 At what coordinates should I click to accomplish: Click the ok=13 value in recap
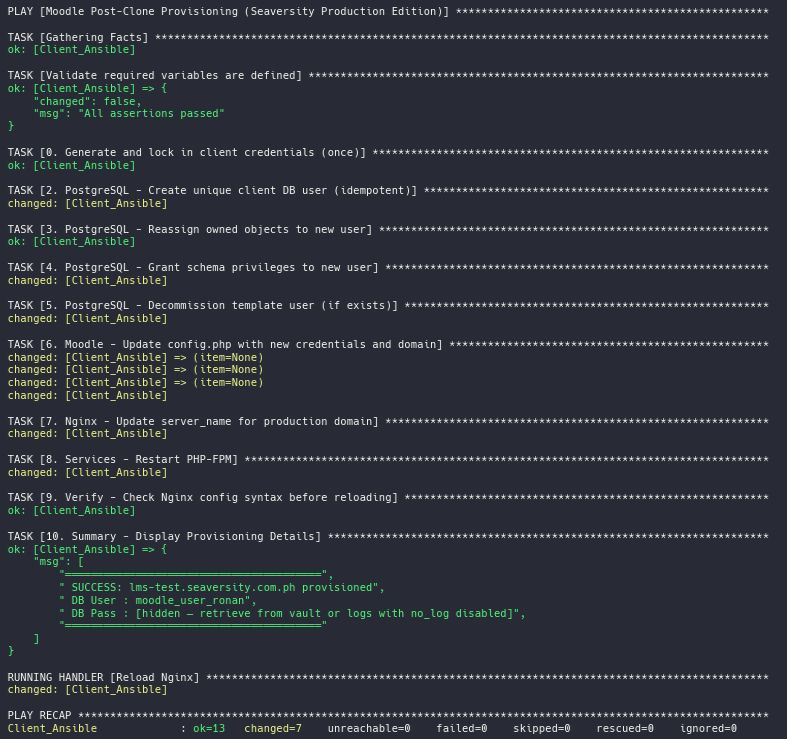[x=209, y=728]
